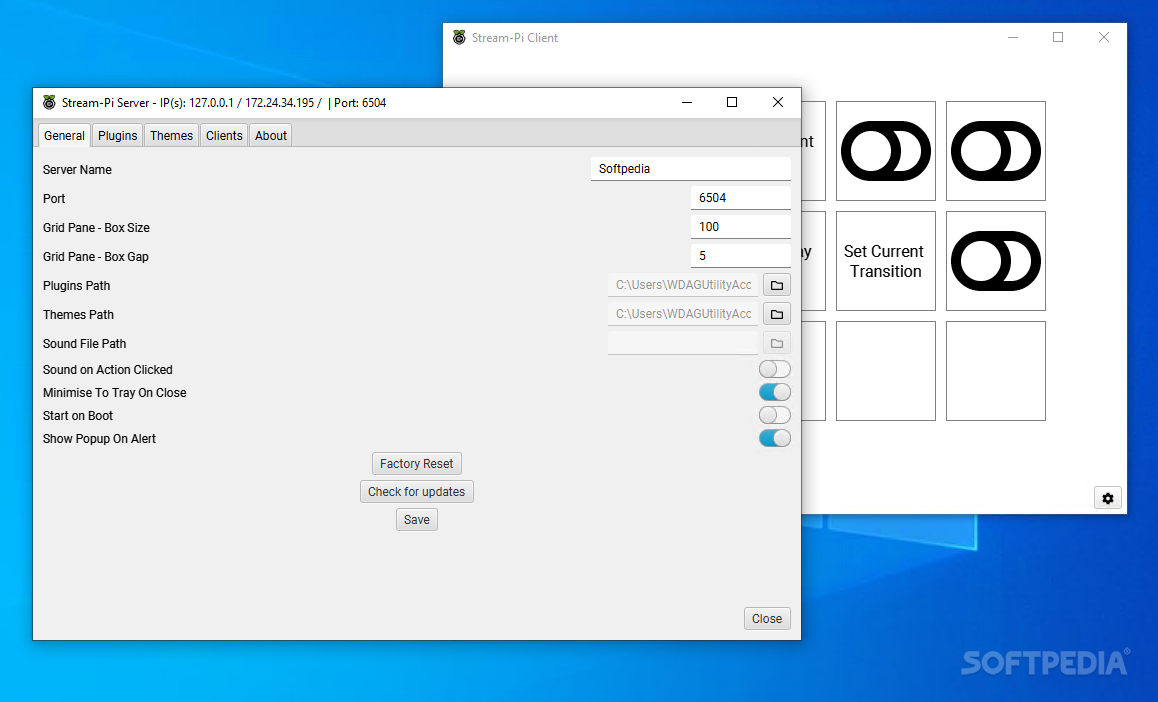
Task: Click Check for updates button
Action: pyautogui.click(x=417, y=492)
